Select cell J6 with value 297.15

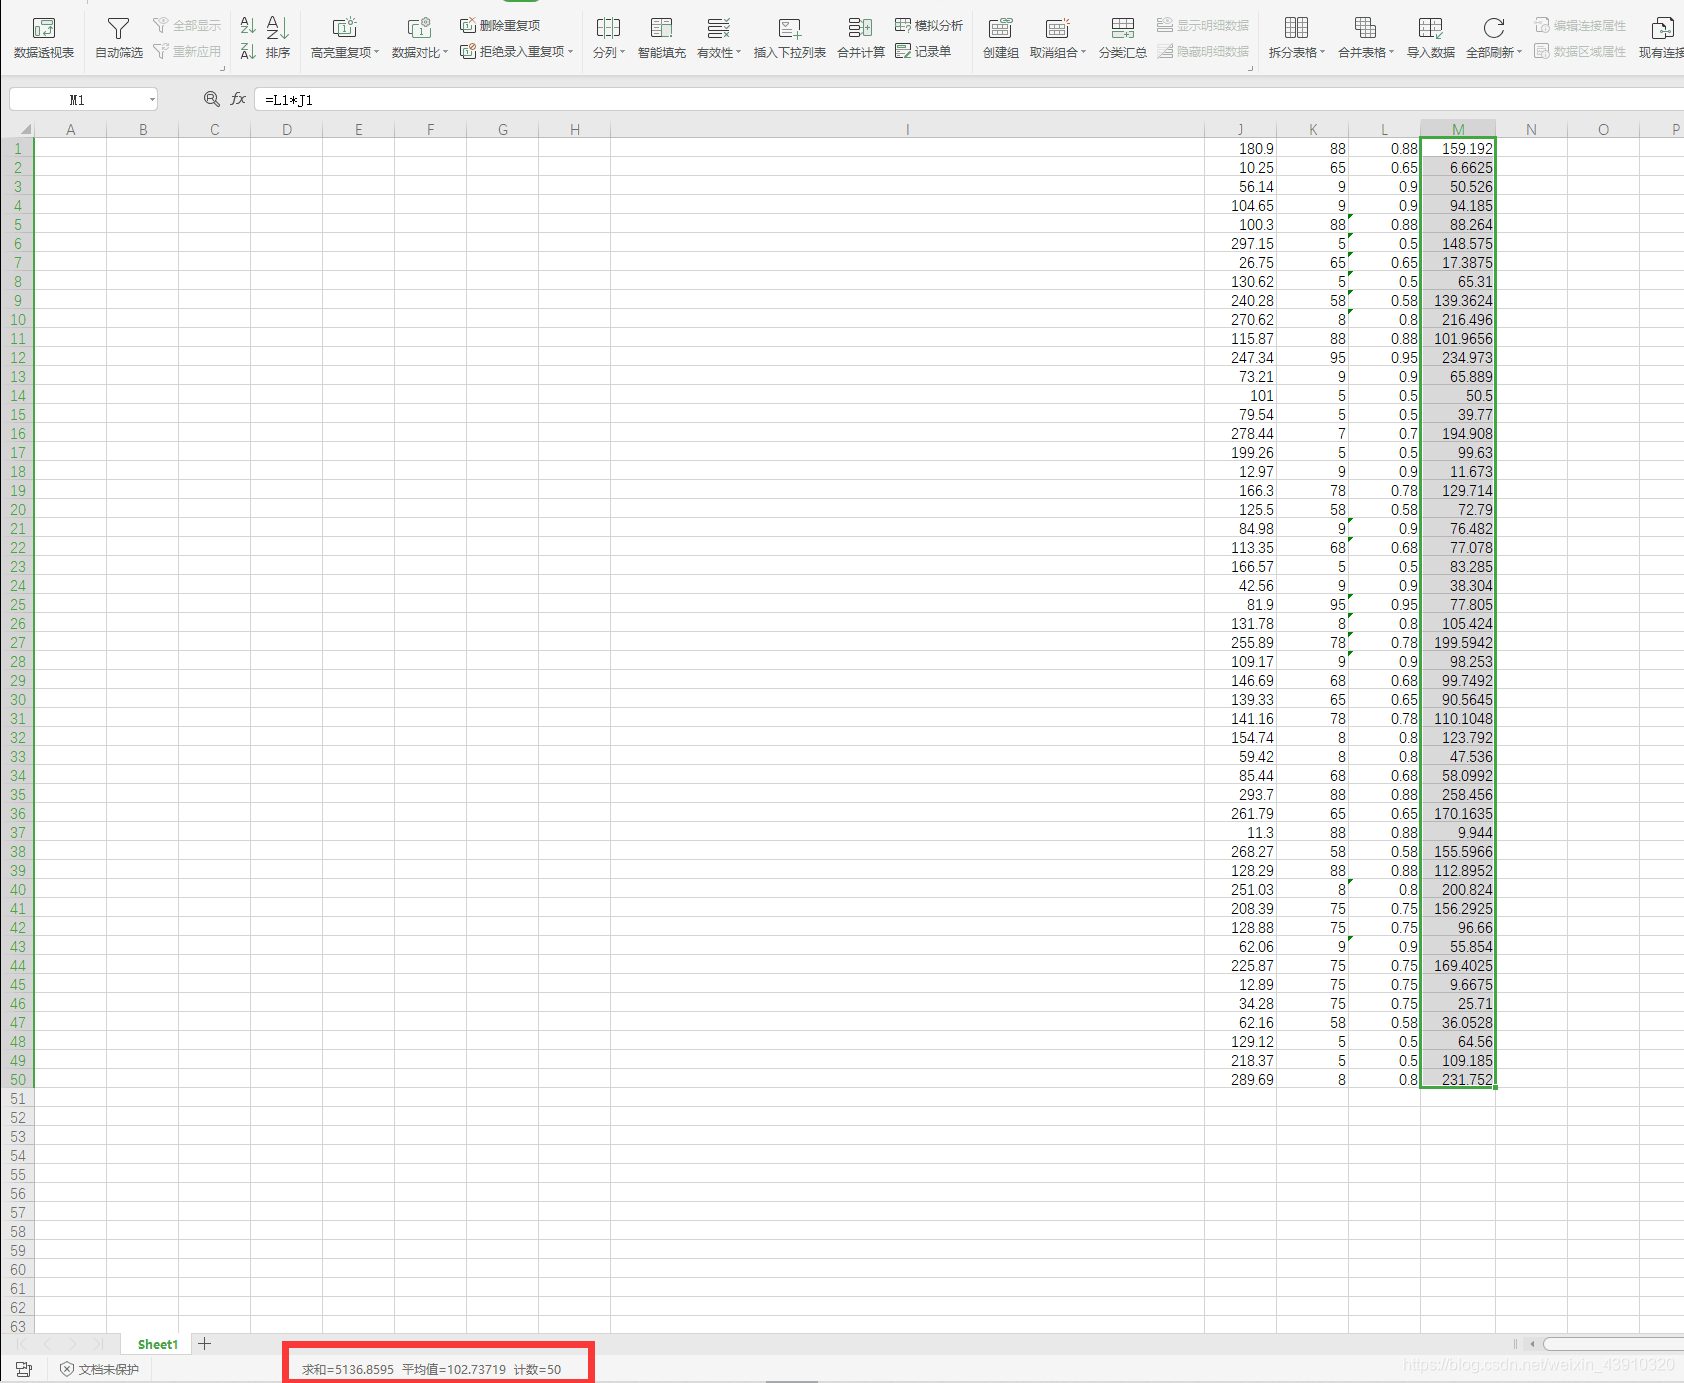[1240, 243]
